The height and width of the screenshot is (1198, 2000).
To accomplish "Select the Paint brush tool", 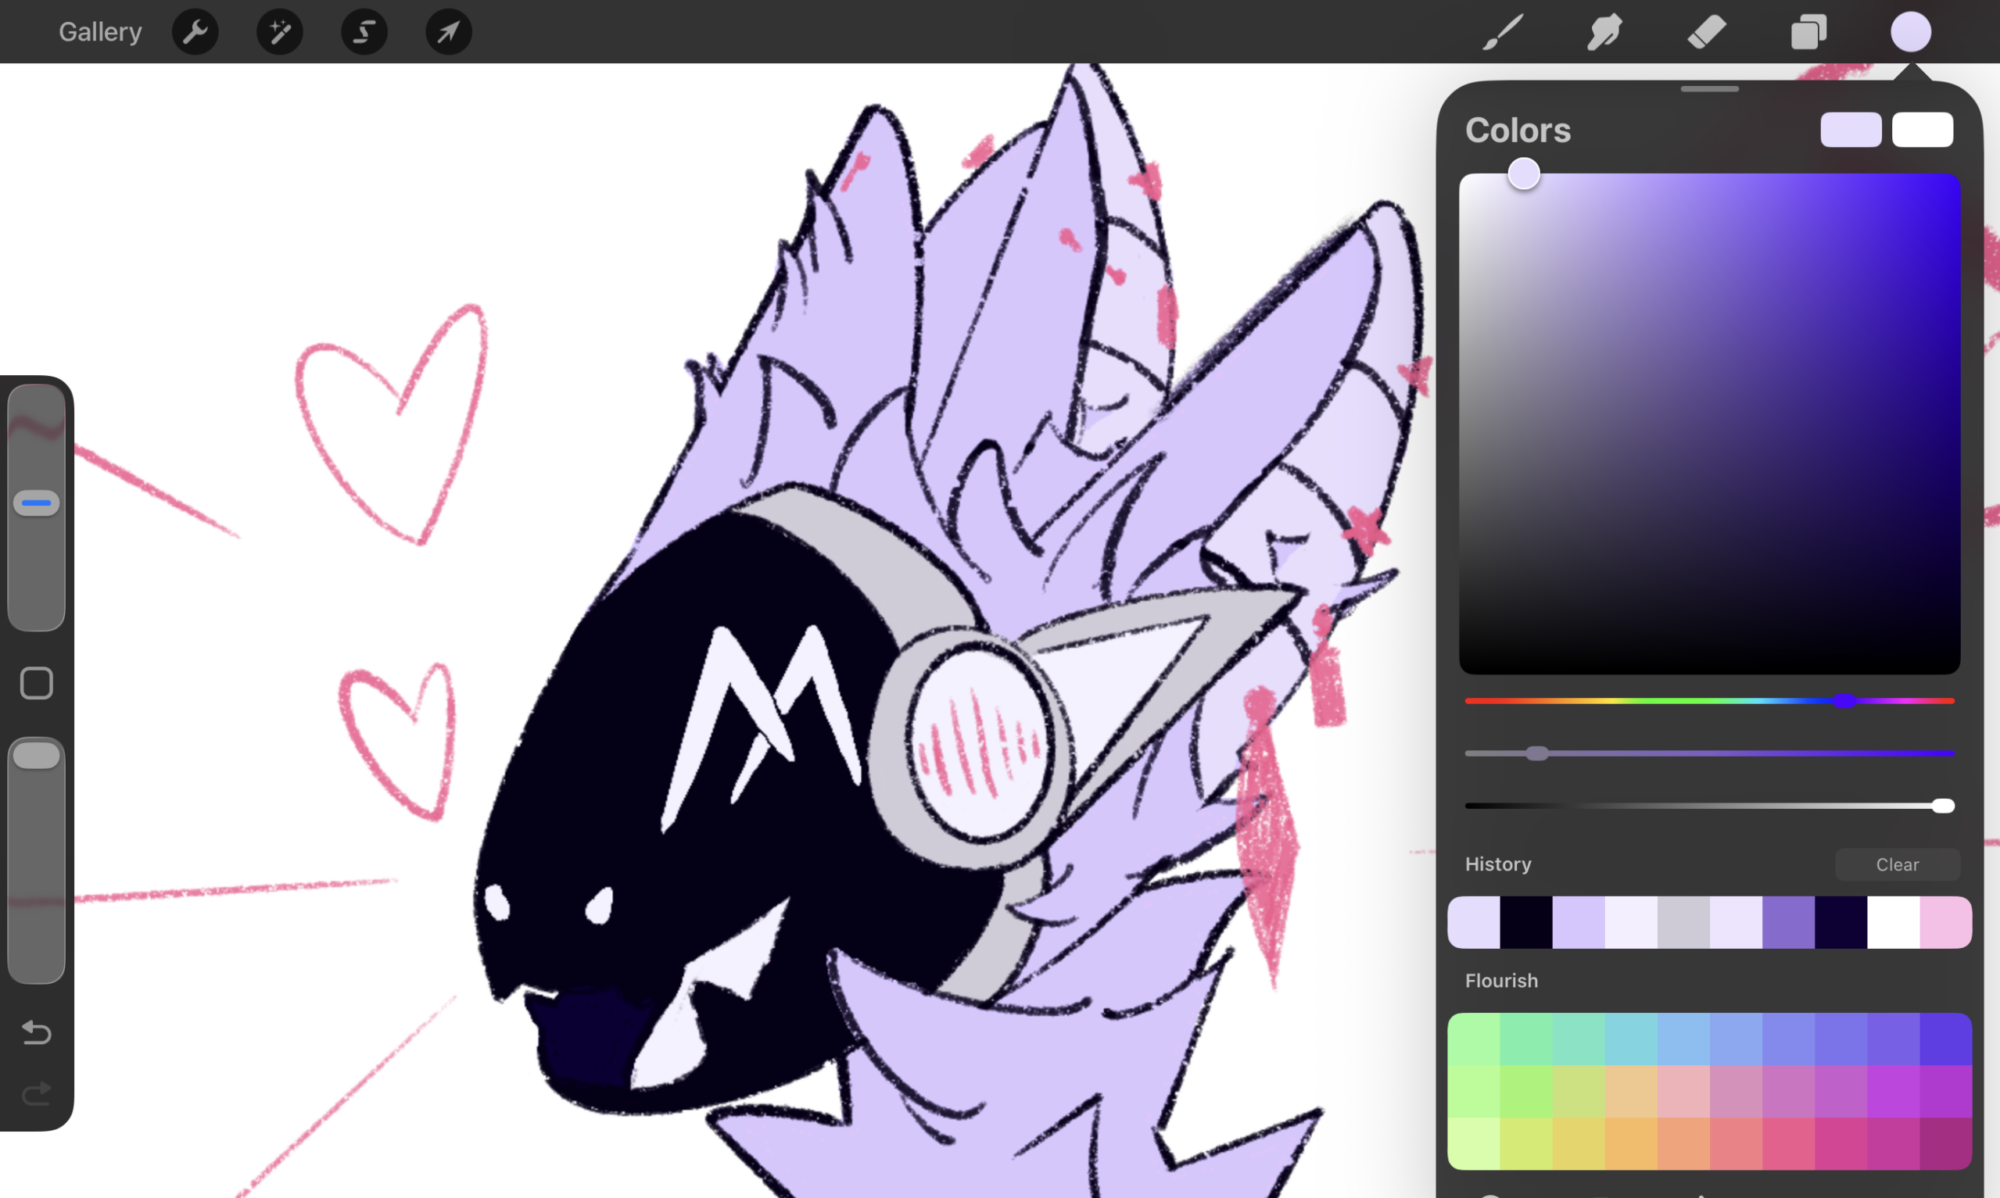I will (1503, 32).
